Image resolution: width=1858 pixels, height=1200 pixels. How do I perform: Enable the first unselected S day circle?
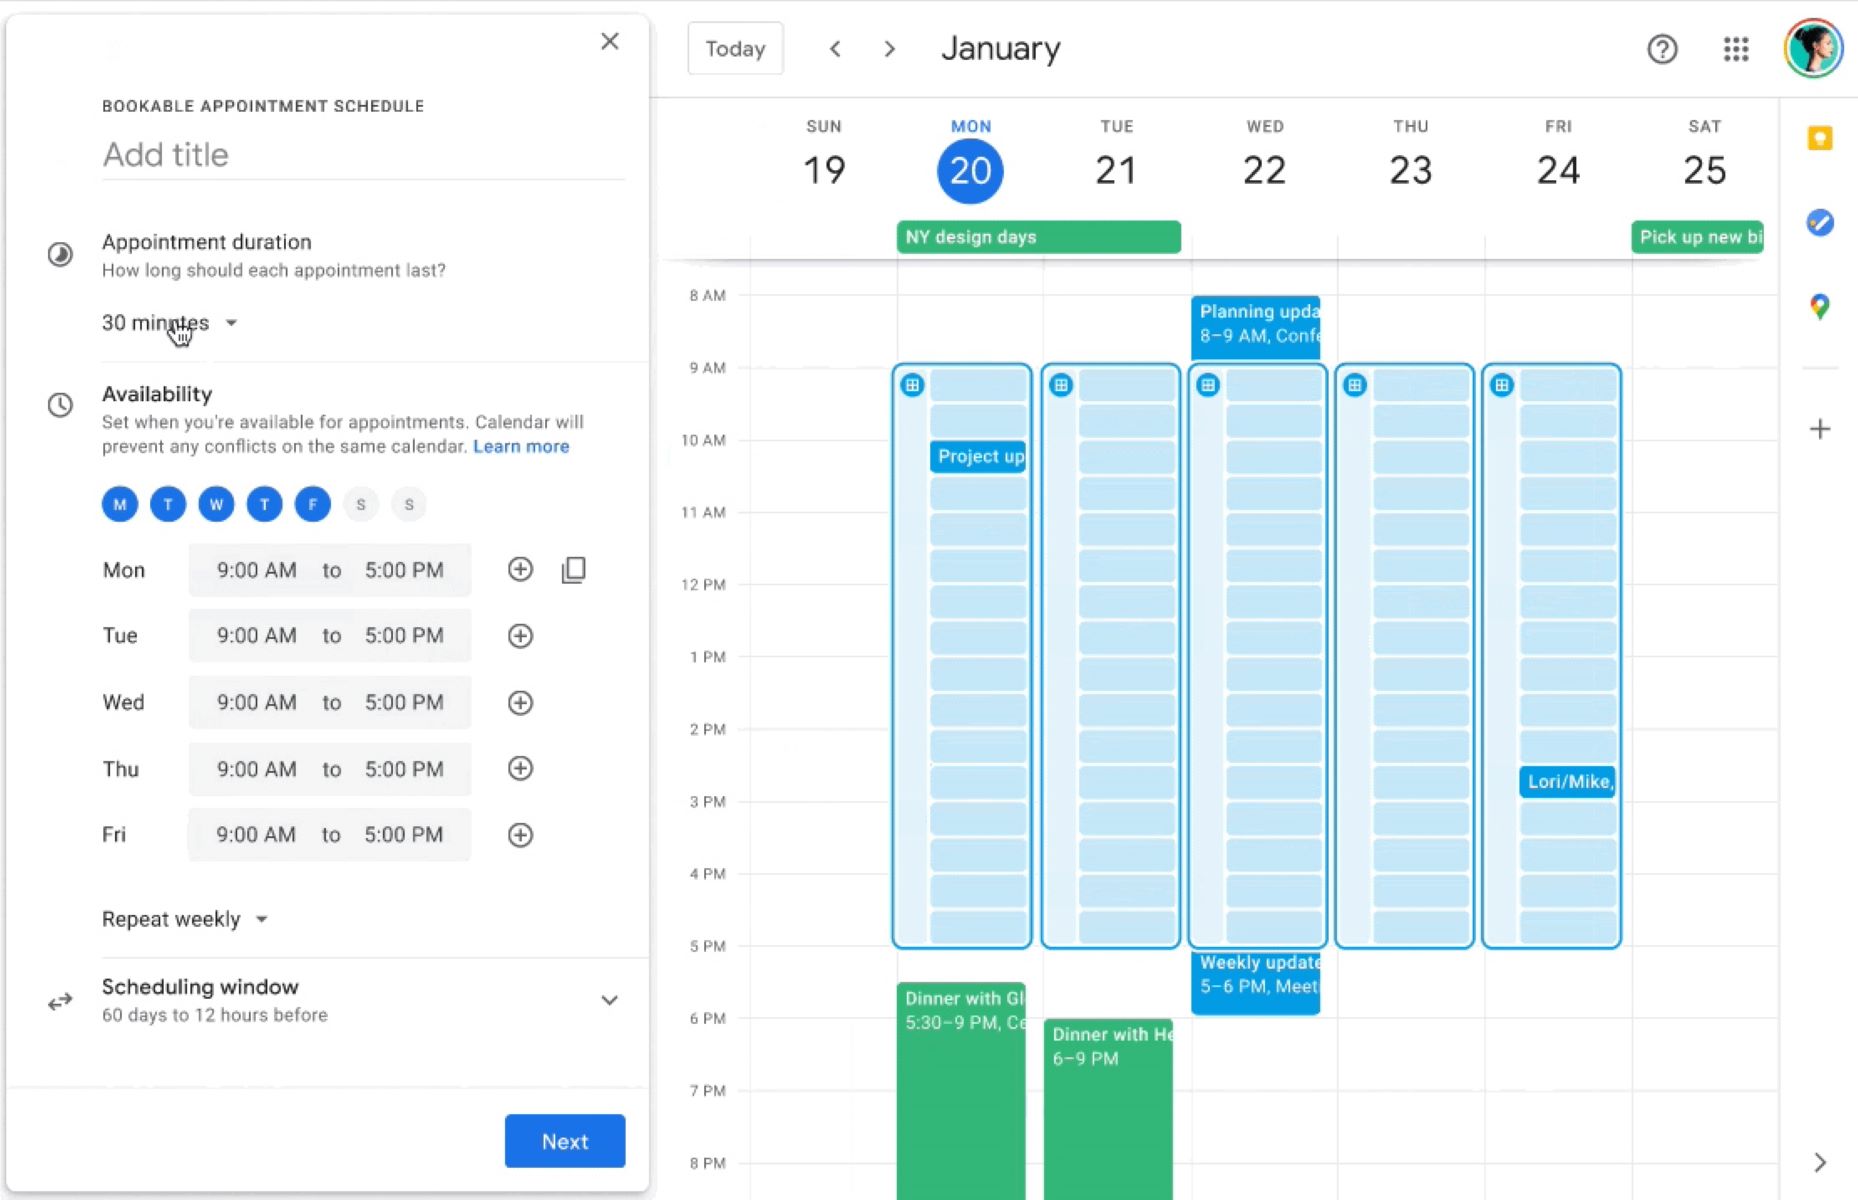tap(361, 504)
